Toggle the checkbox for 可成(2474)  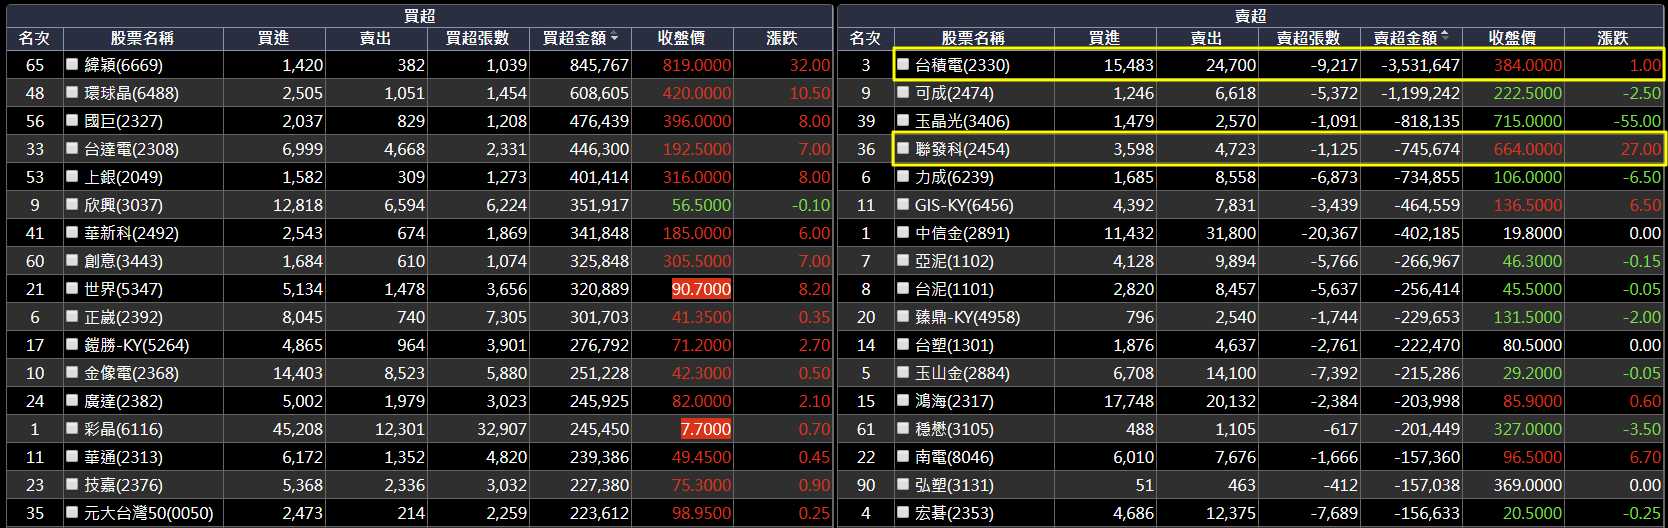point(903,92)
